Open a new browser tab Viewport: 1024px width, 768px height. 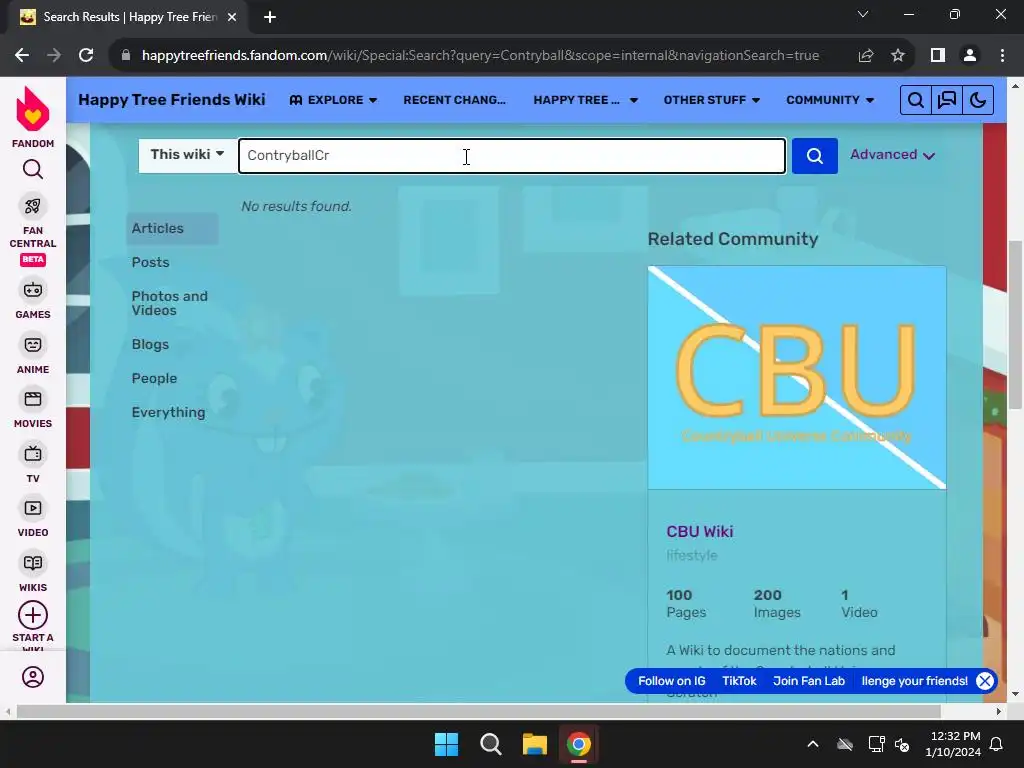(x=270, y=17)
